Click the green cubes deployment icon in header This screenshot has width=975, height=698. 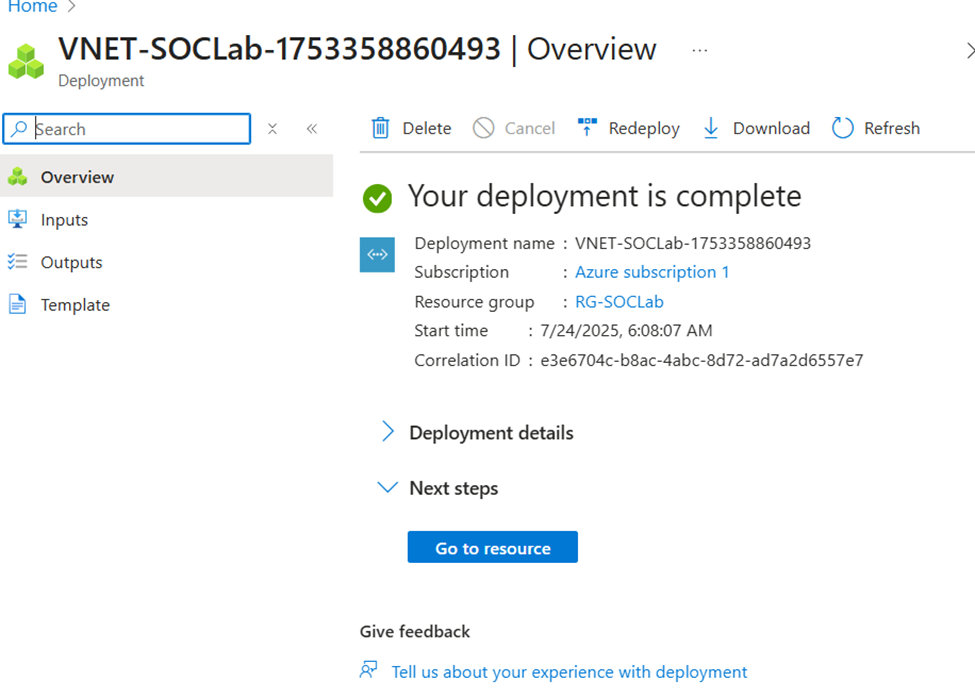(x=26, y=62)
